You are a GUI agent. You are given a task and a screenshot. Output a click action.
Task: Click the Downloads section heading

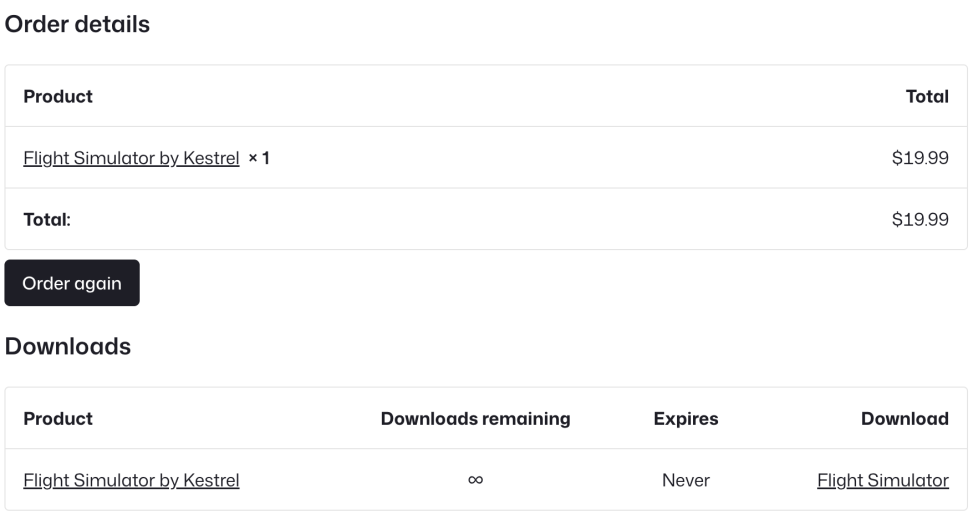(x=68, y=346)
